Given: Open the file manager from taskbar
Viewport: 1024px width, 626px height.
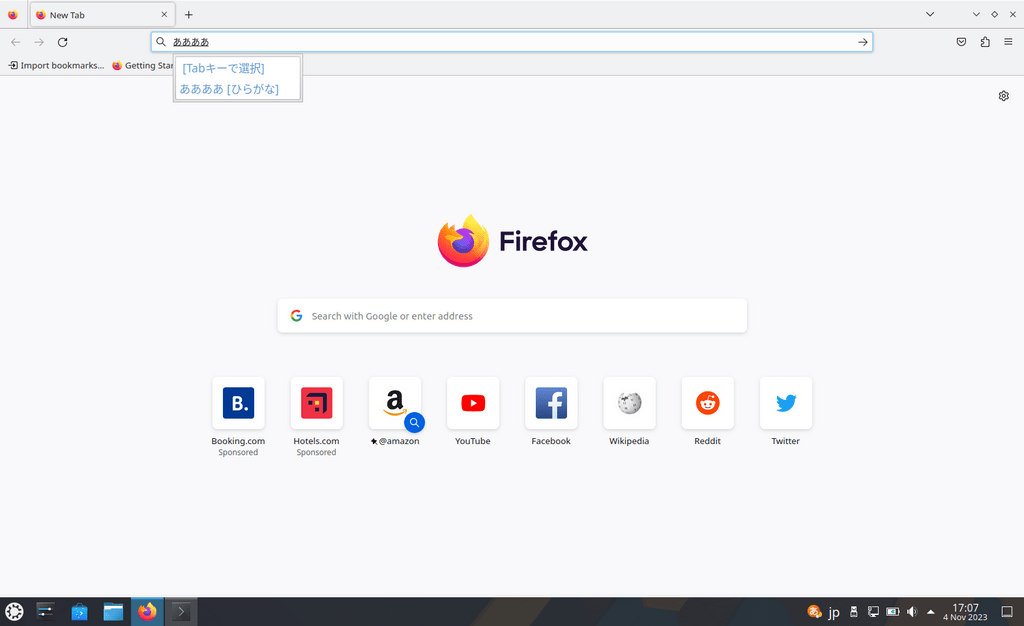Looking at the screenshot, I should coord(114,612).
